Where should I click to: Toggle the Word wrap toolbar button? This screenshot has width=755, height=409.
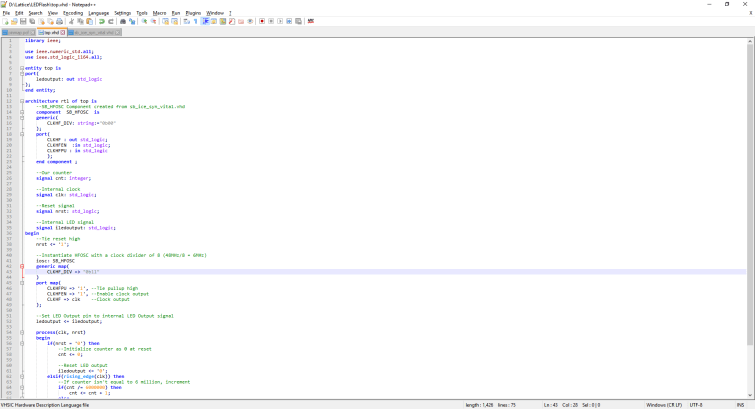tap(185, 21)
